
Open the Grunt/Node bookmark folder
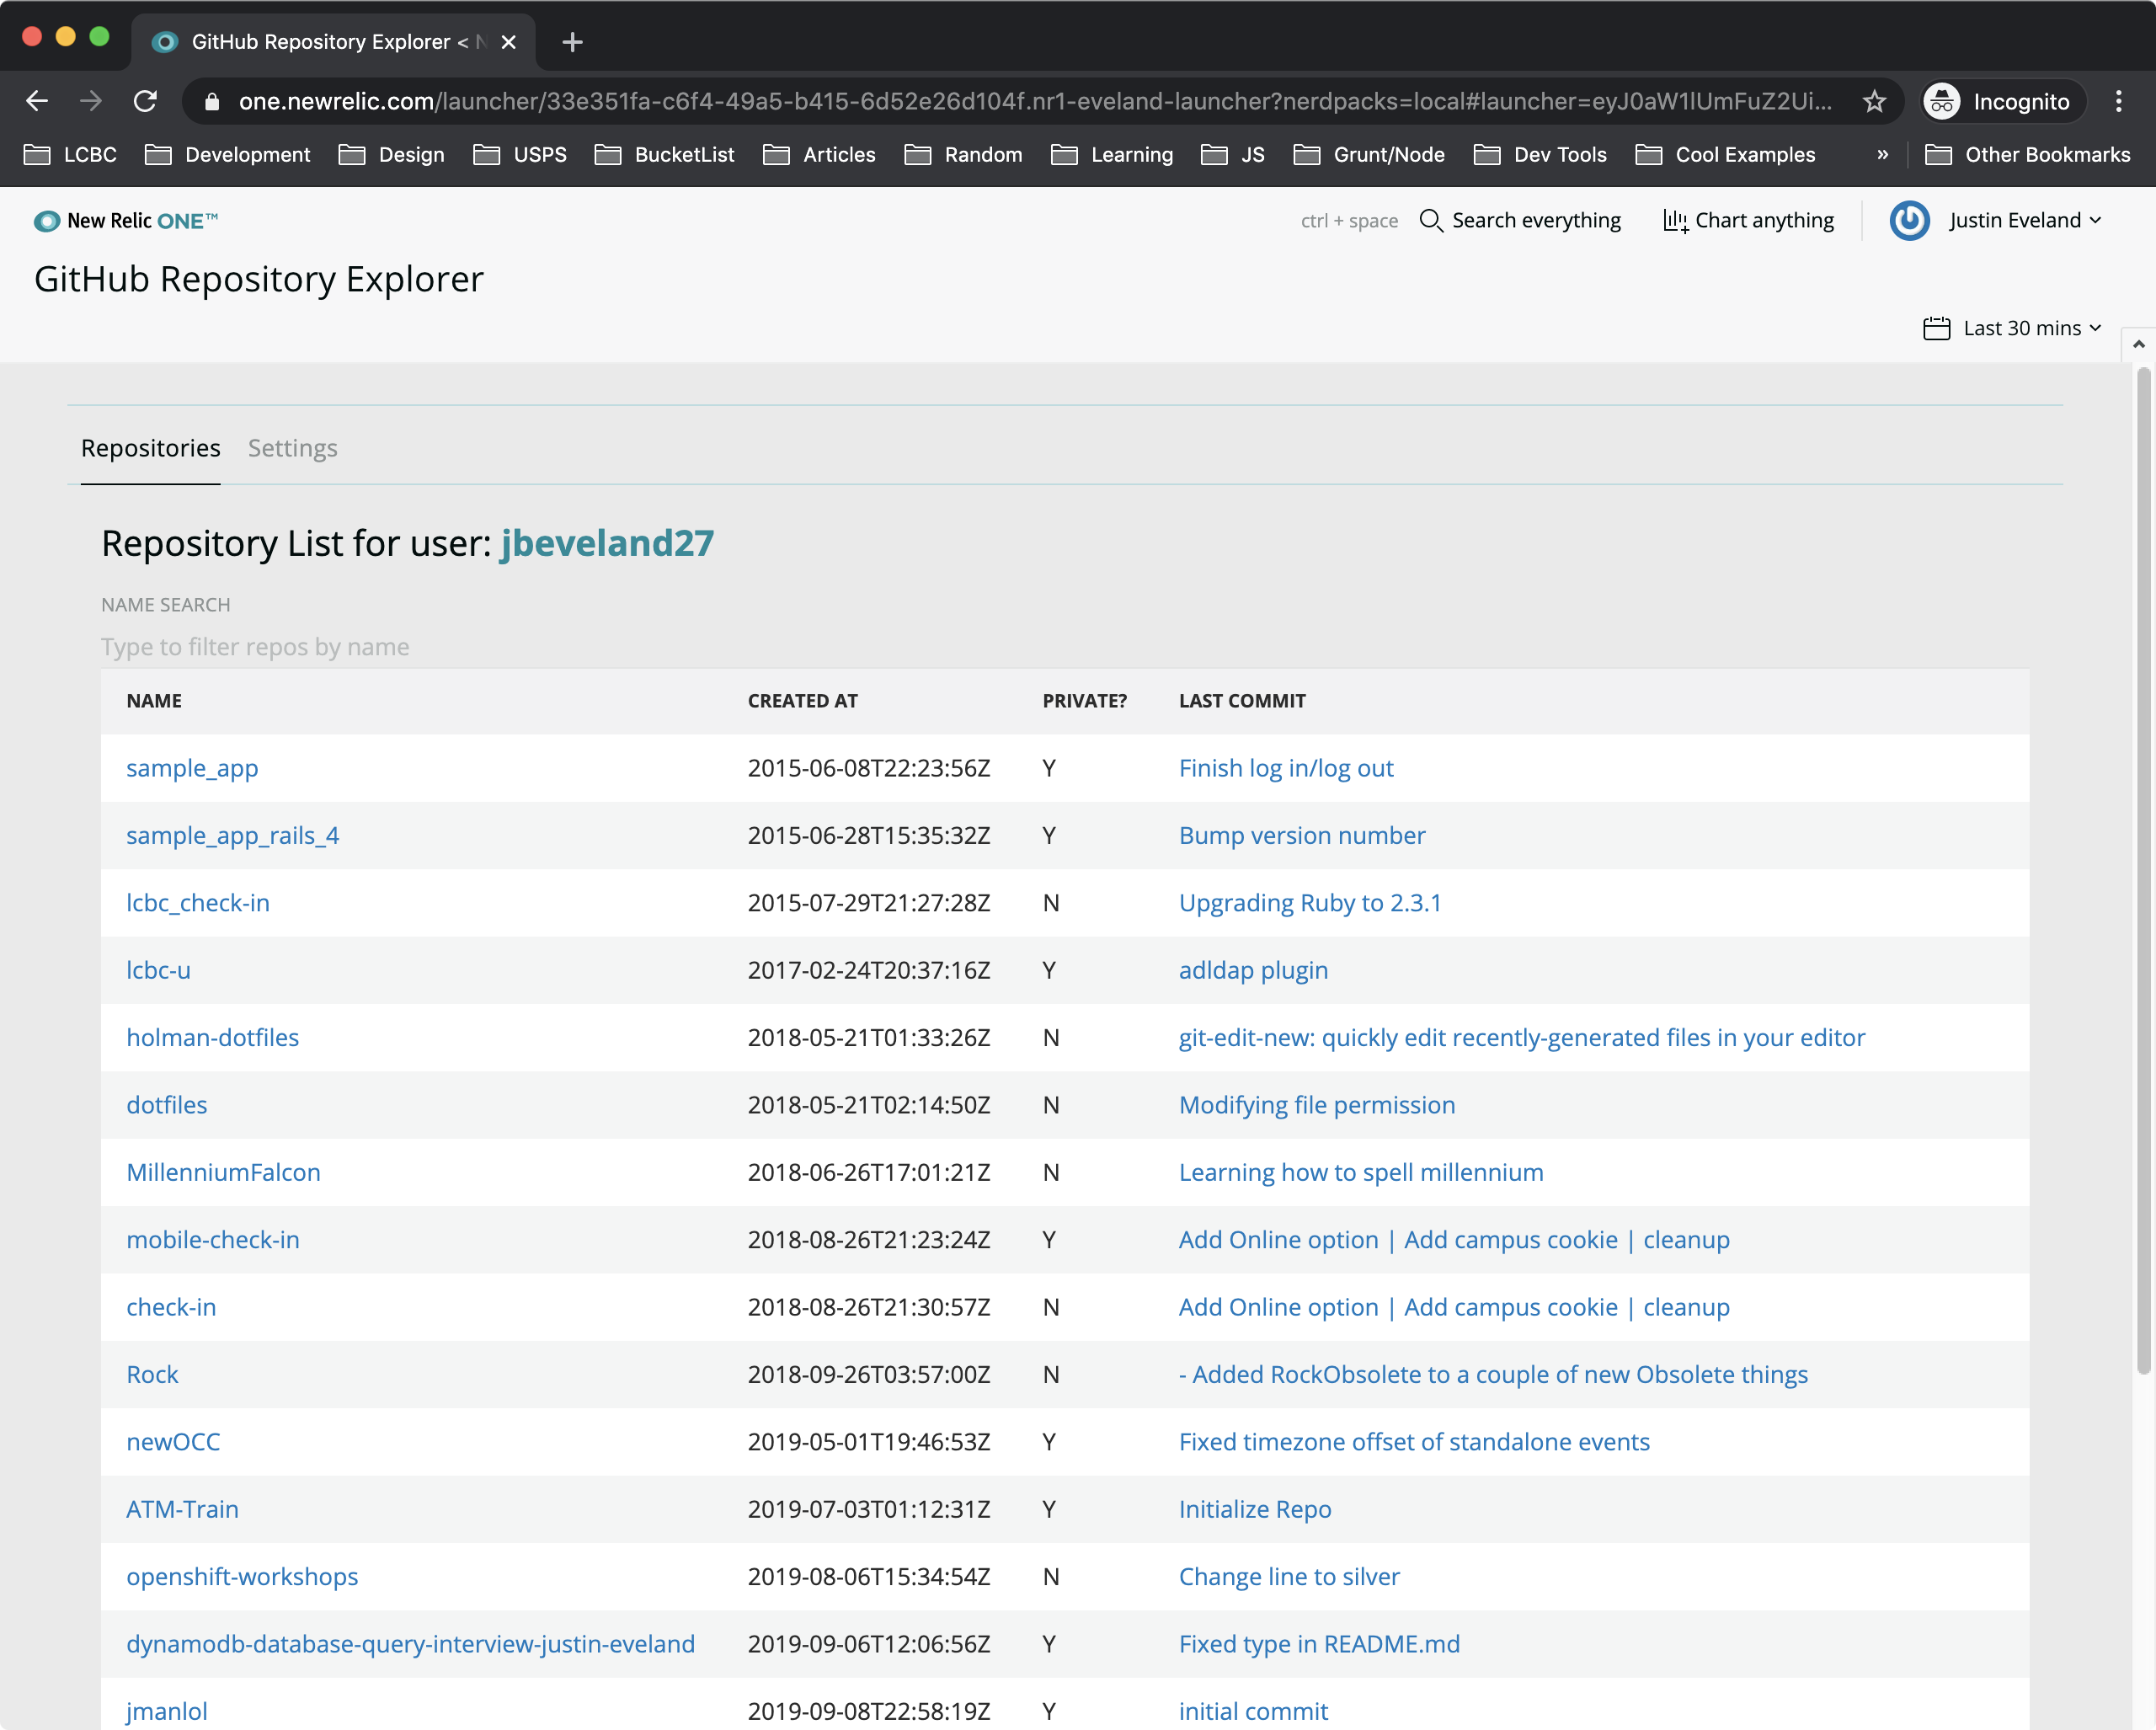(1369, 155)
